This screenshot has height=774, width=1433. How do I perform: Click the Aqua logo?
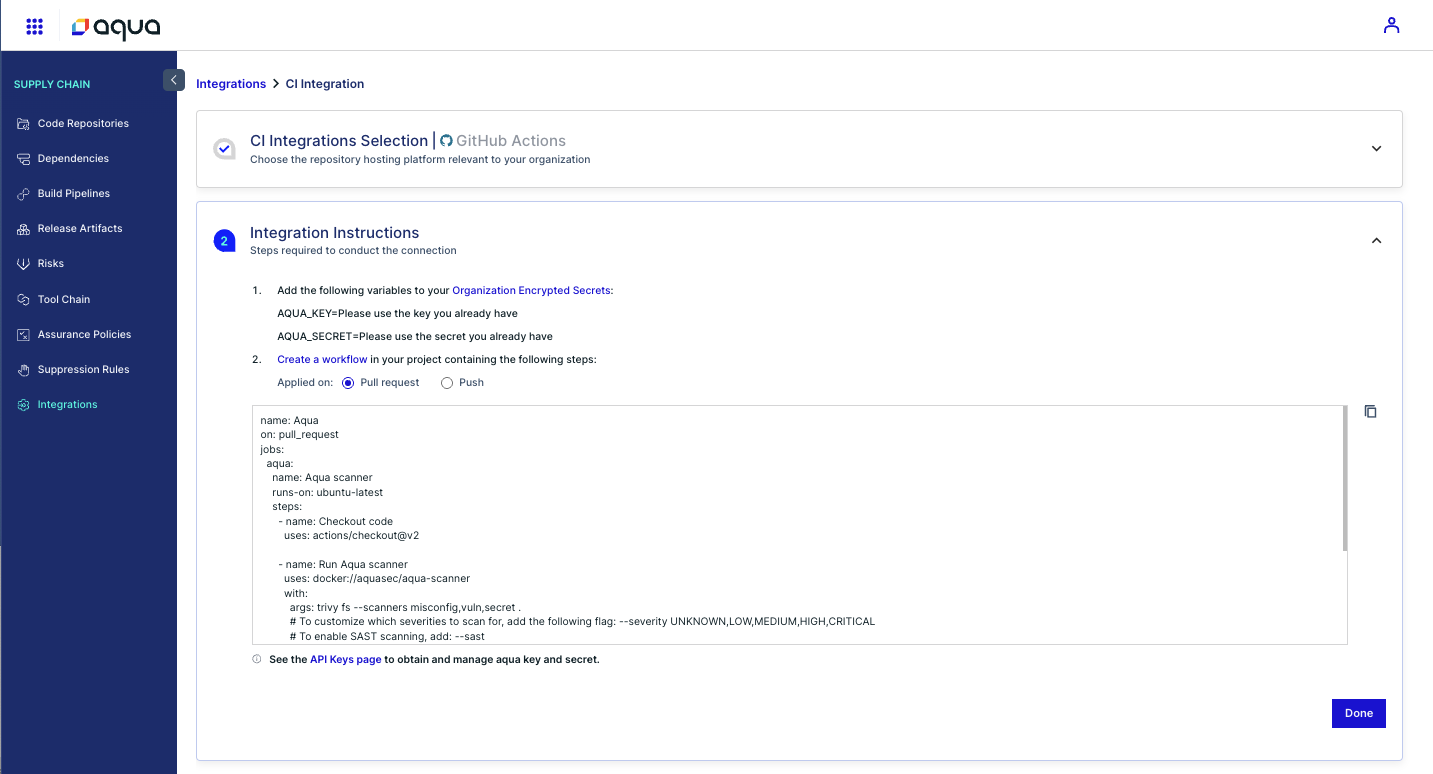tap(116, 27)
